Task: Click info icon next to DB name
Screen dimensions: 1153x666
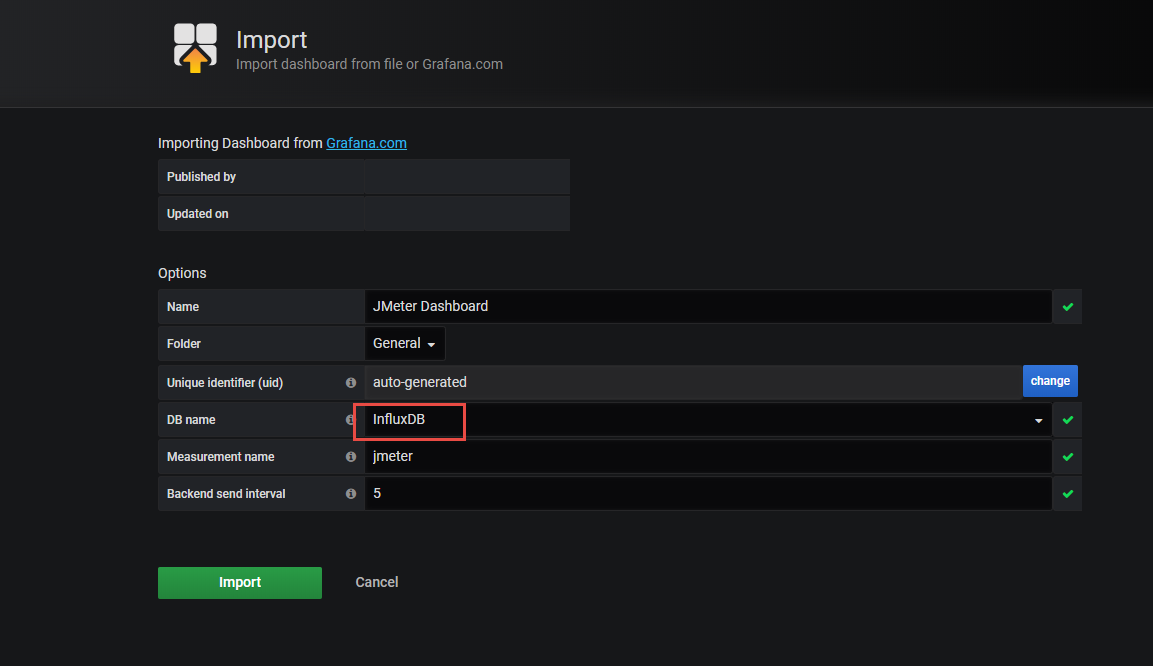Action: pos(351,420)
